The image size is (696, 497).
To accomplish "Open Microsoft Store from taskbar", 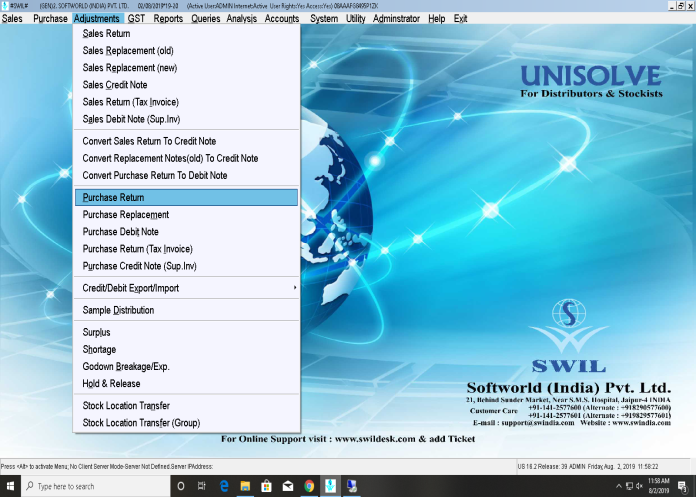I will 266,486.
